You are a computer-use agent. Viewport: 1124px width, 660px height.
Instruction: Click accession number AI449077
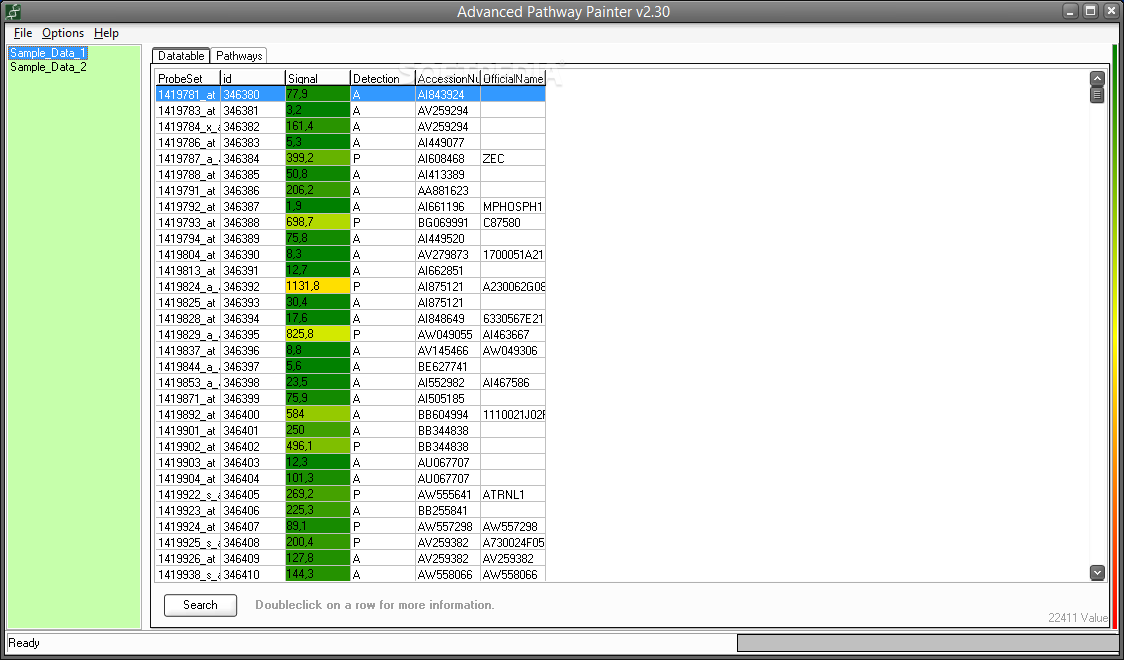tap(447, 143)
